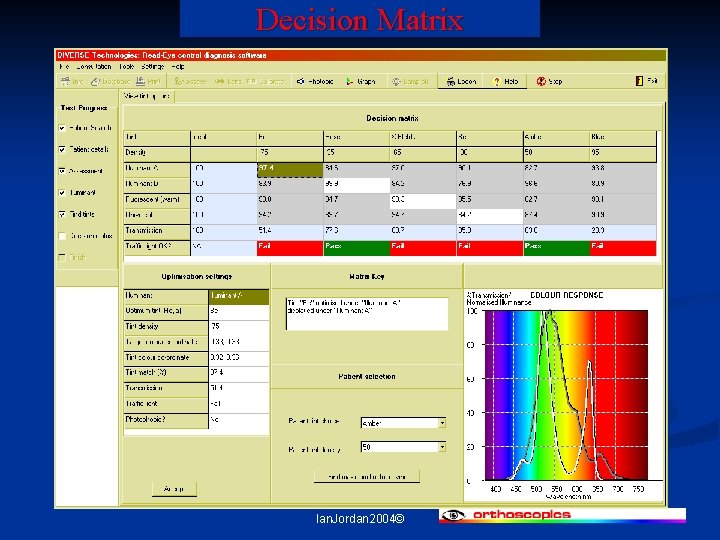Click the button below the tint density dropdown
This screenshot has height=540, width=720.
(366, 477)
